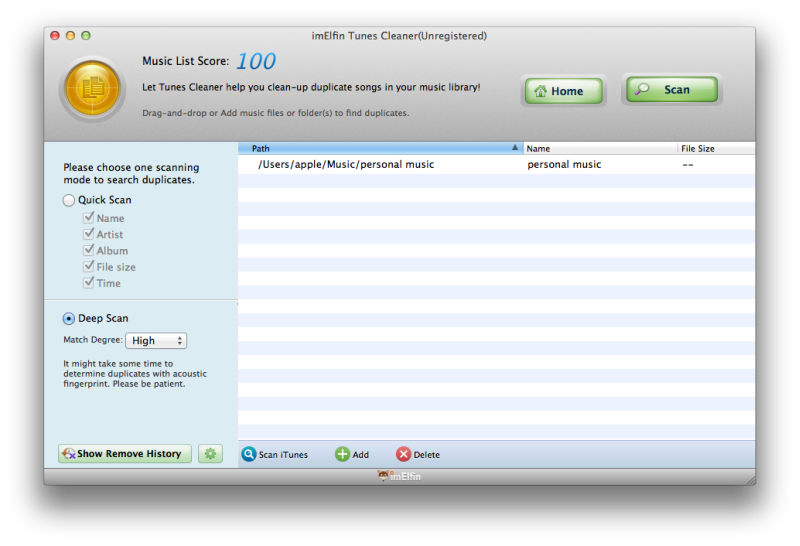Click the imElfin logo in footer
Image resolution: width=800 pixels, height=546 pixels.
point(399,476)
